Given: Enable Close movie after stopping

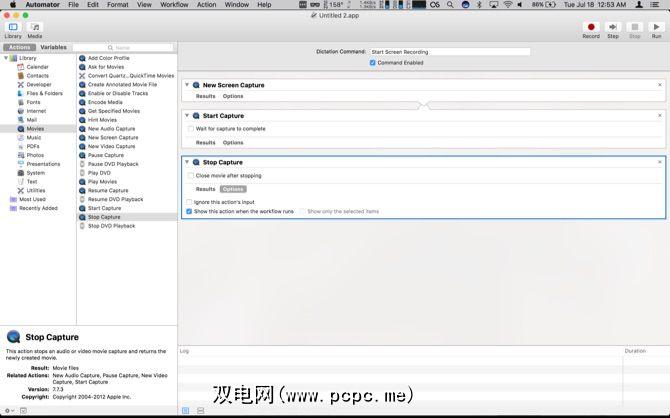Looking at the screenshot, I should [191, 176].
